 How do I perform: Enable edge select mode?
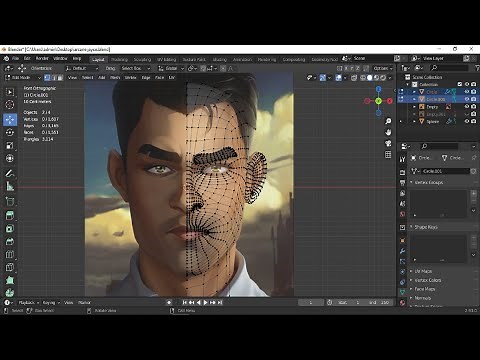(x=54, y=77)
